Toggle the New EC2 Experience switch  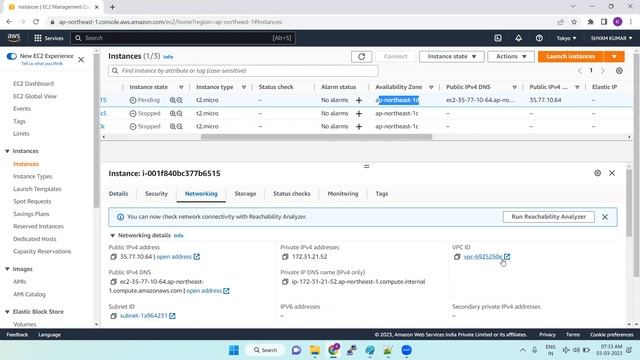coord(11,56)
